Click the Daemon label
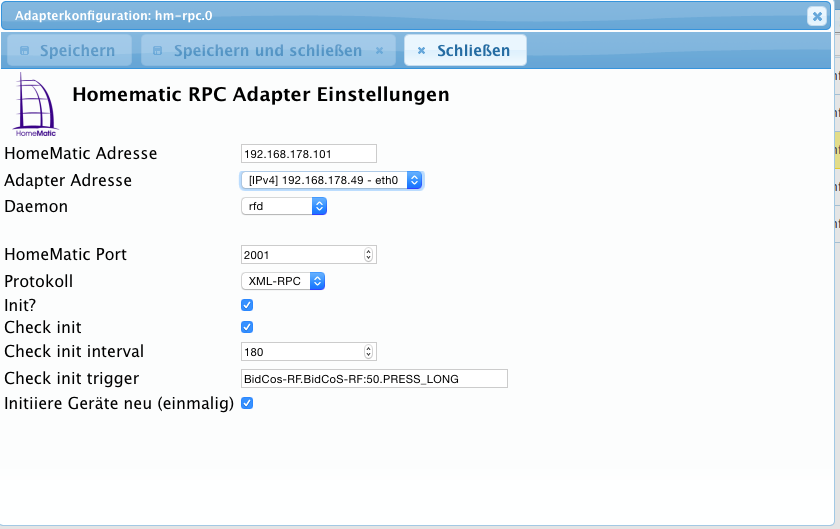 pyautogui.click(x=36, y=206)
